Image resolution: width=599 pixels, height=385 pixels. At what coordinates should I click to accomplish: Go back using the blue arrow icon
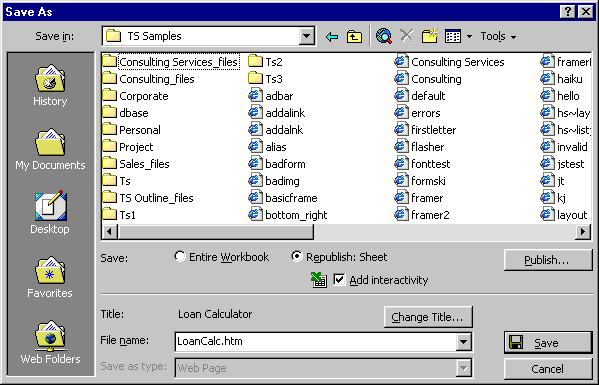332,37
